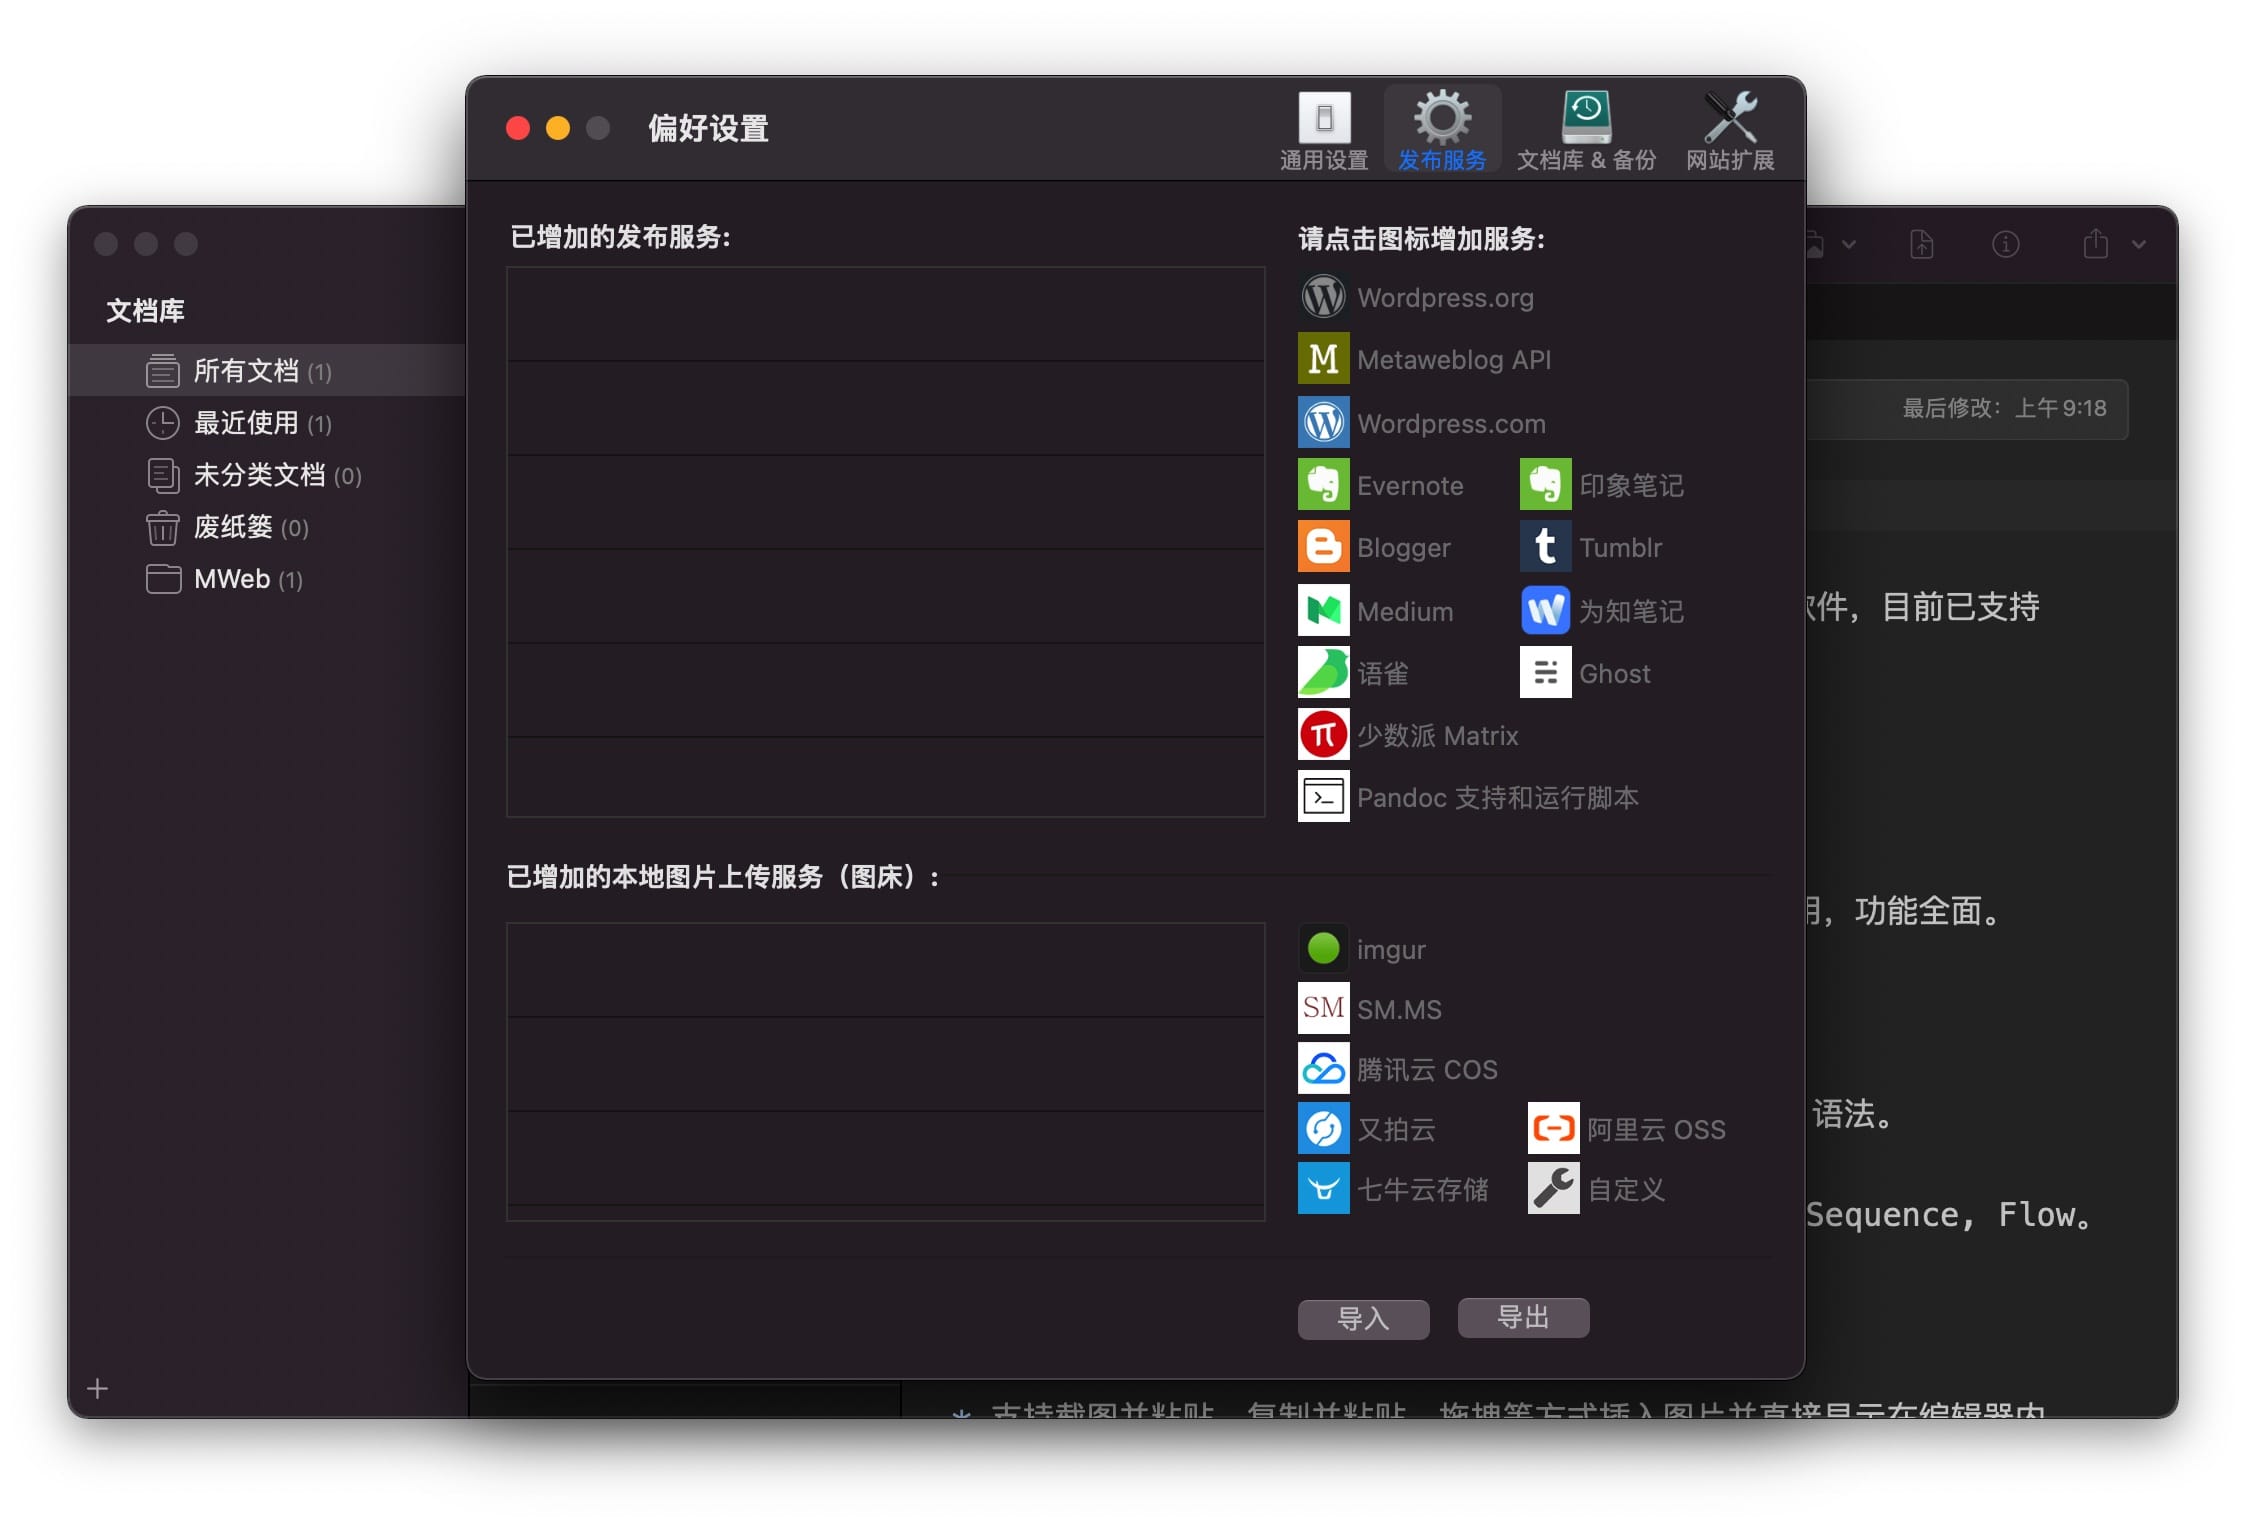The width and height of the screenshot is (2246, 1528).
Task: Open 废纸篓 in the library sidebar
Action: pyautogui.click(x=267, y=526)
